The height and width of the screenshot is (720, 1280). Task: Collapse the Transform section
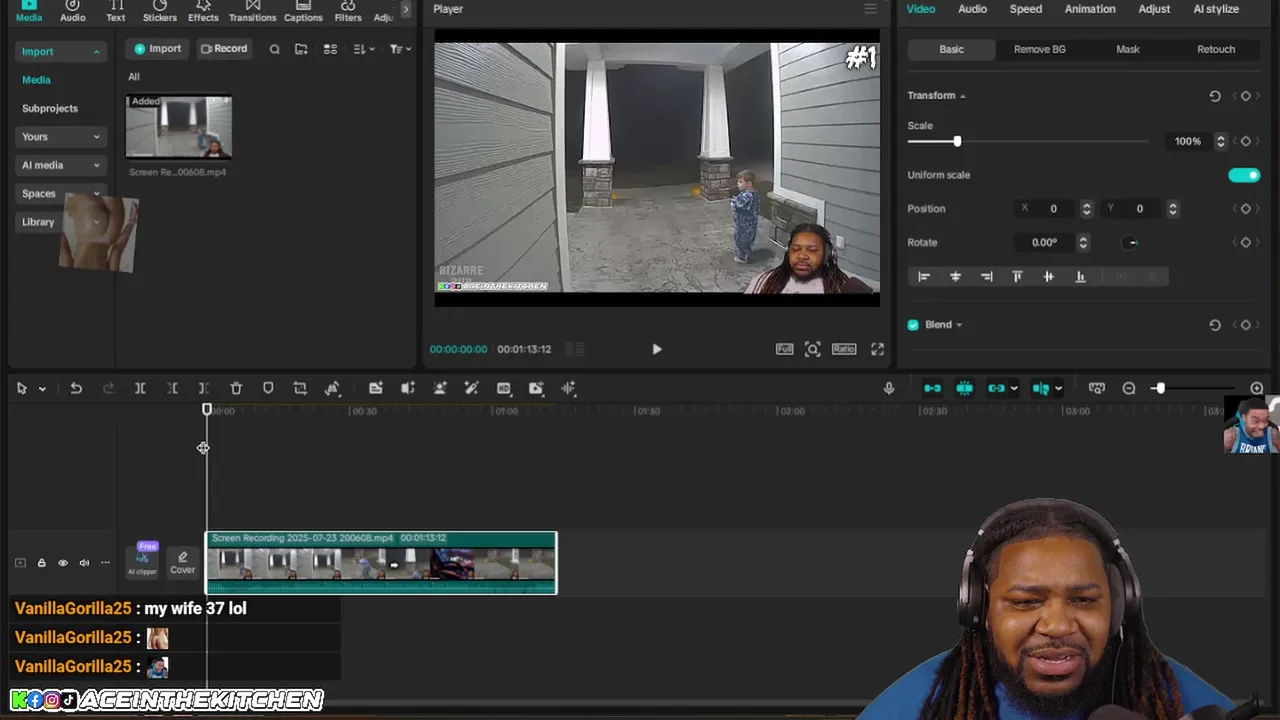[x=962, y=96]
